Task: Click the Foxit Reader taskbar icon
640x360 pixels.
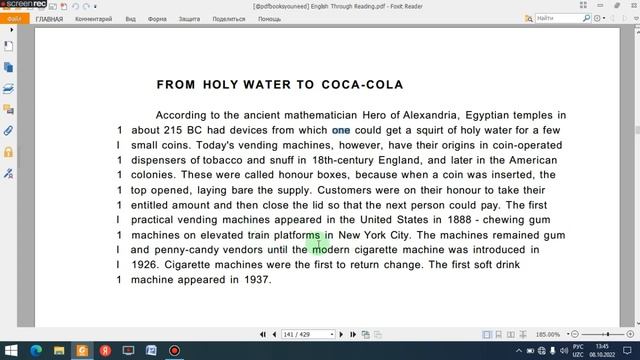Action: 82,351
